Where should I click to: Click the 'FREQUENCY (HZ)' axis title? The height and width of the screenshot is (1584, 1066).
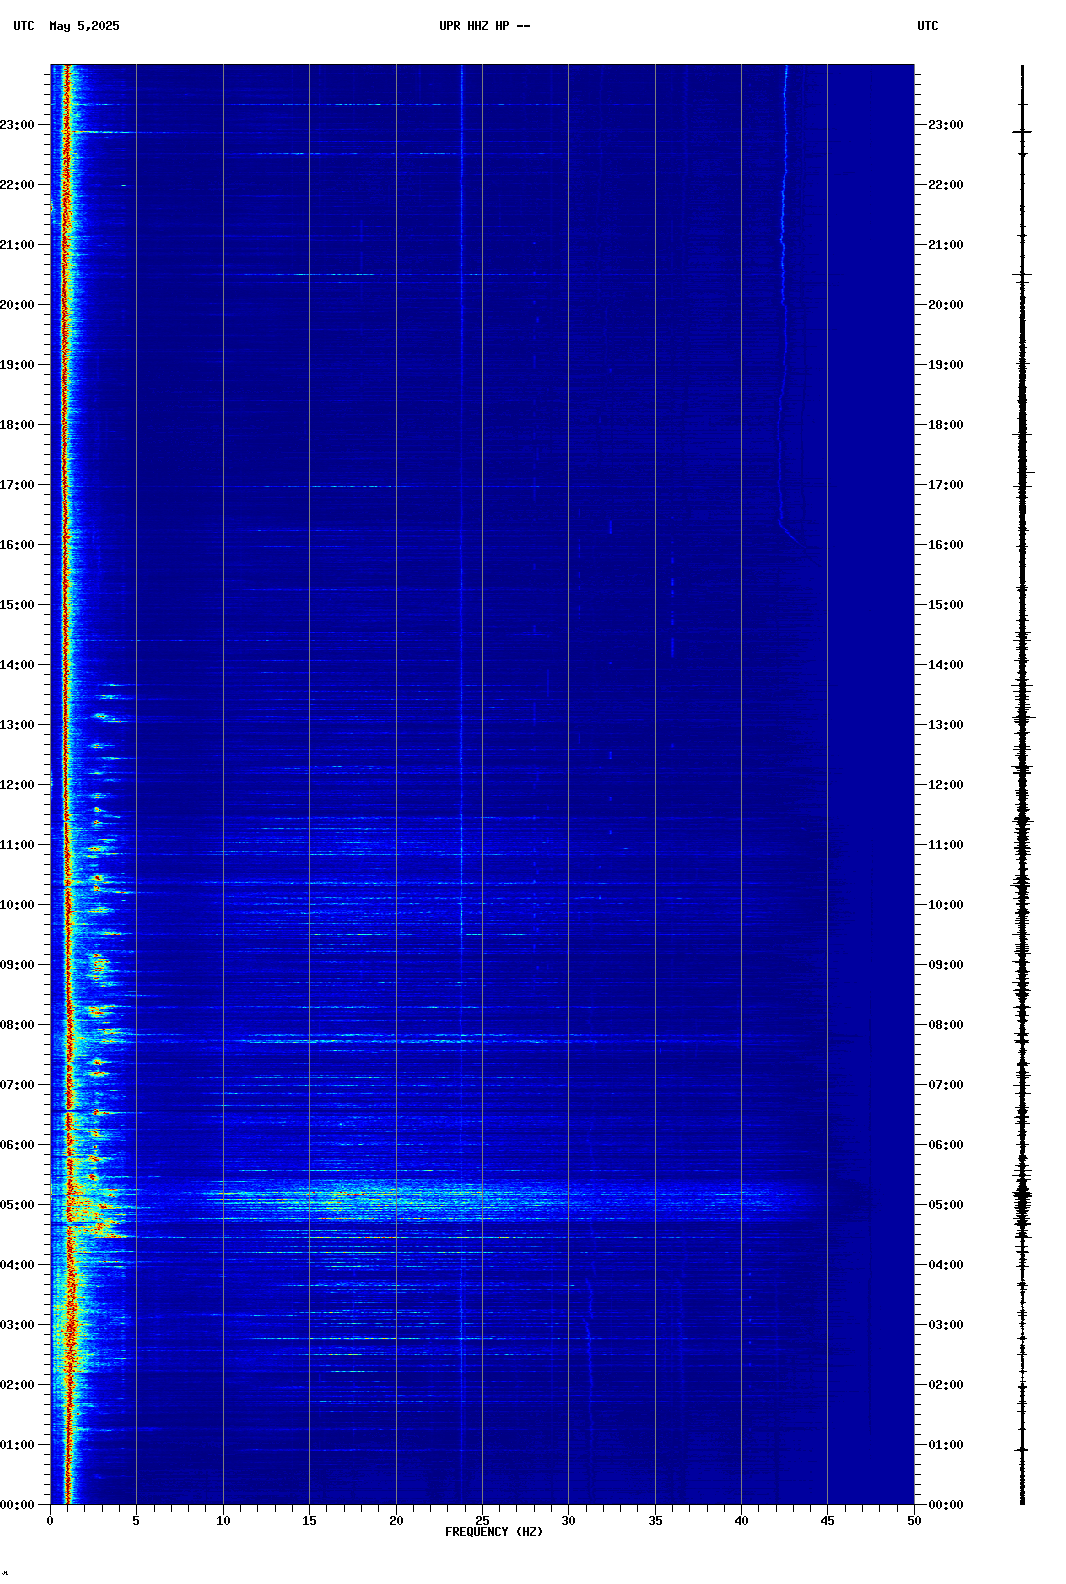(x=494, y=1532)
